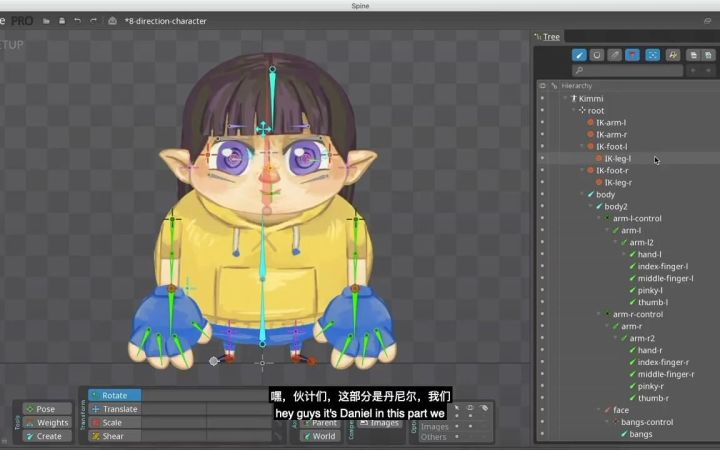Toggle the visibility dot for the root row

pyautogui.click(x=542, y=110)
